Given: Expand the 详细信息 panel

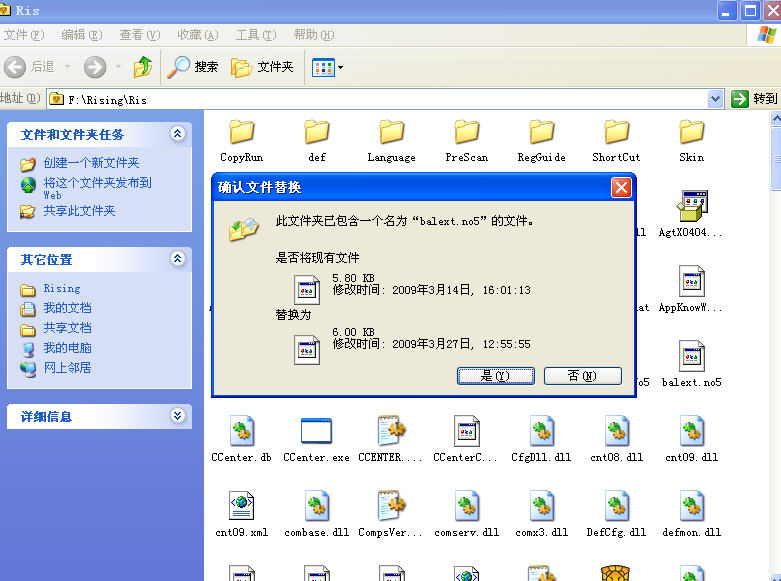Looking at the screenshot, I should [177, 416].
